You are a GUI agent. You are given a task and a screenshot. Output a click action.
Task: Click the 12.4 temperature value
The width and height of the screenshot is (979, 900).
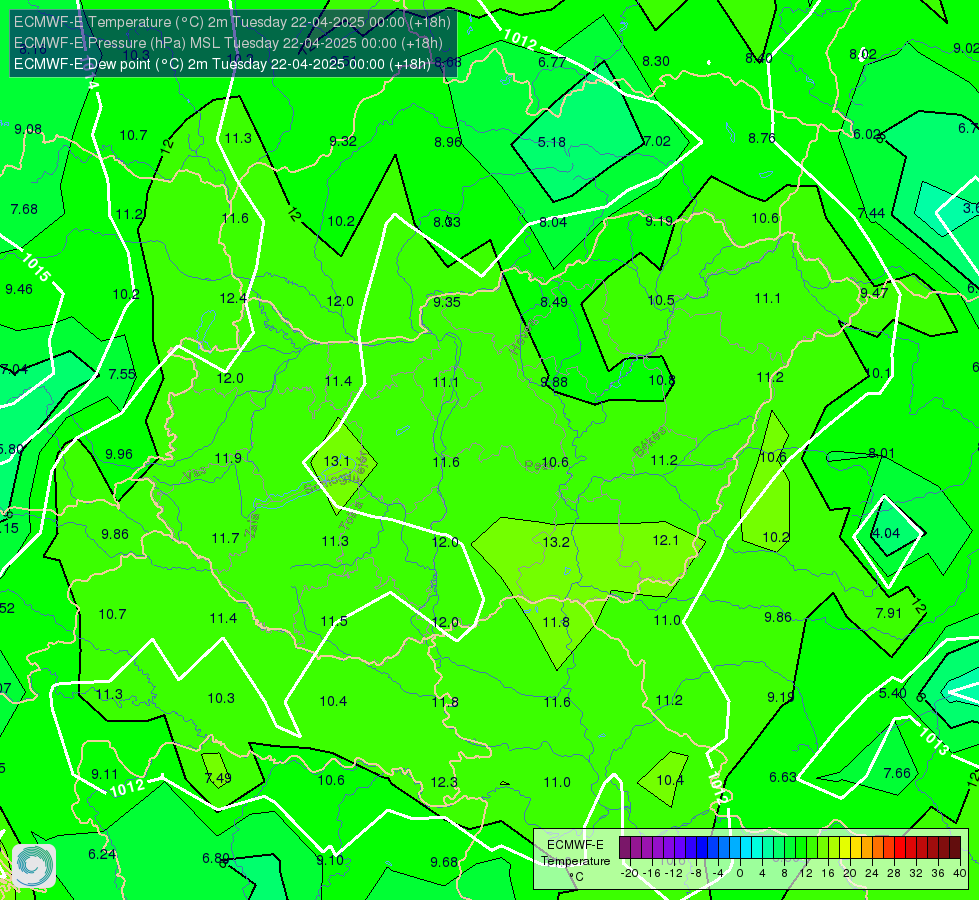click(233, 299)
